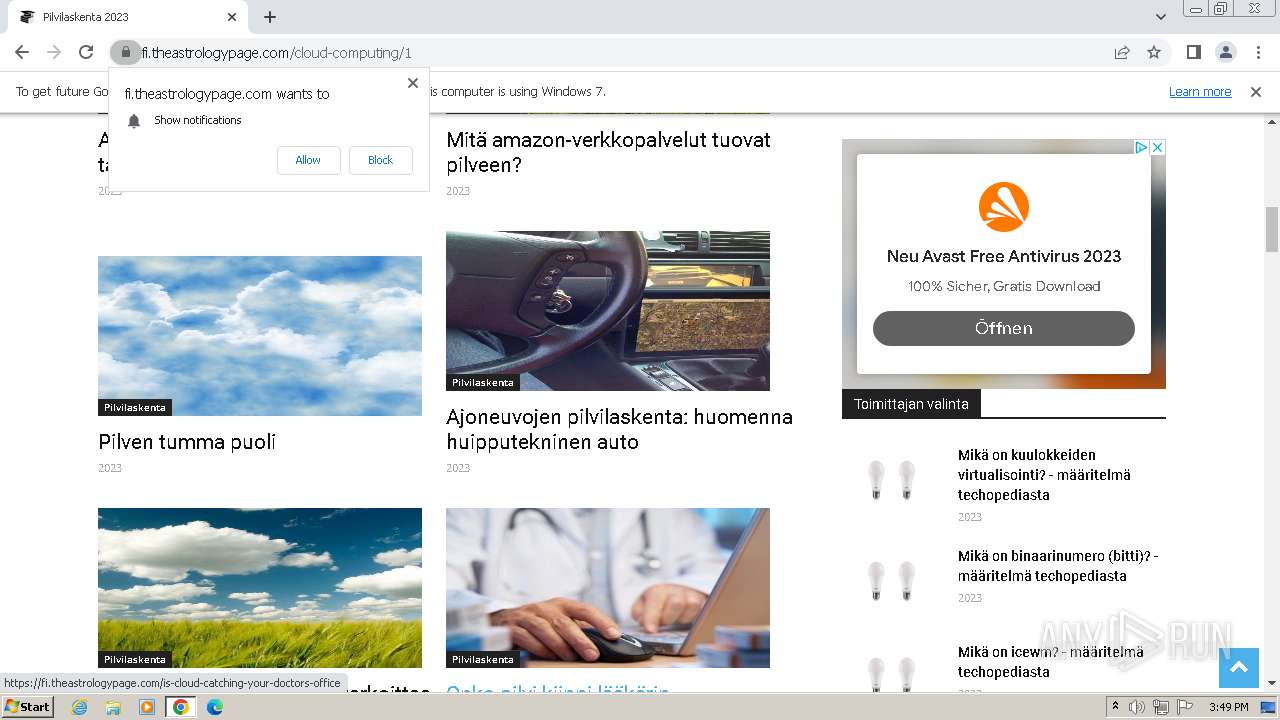1280x720 pixels.
Task: Open the cloudy sky article thumbnail
Action: tap(260, 336)
